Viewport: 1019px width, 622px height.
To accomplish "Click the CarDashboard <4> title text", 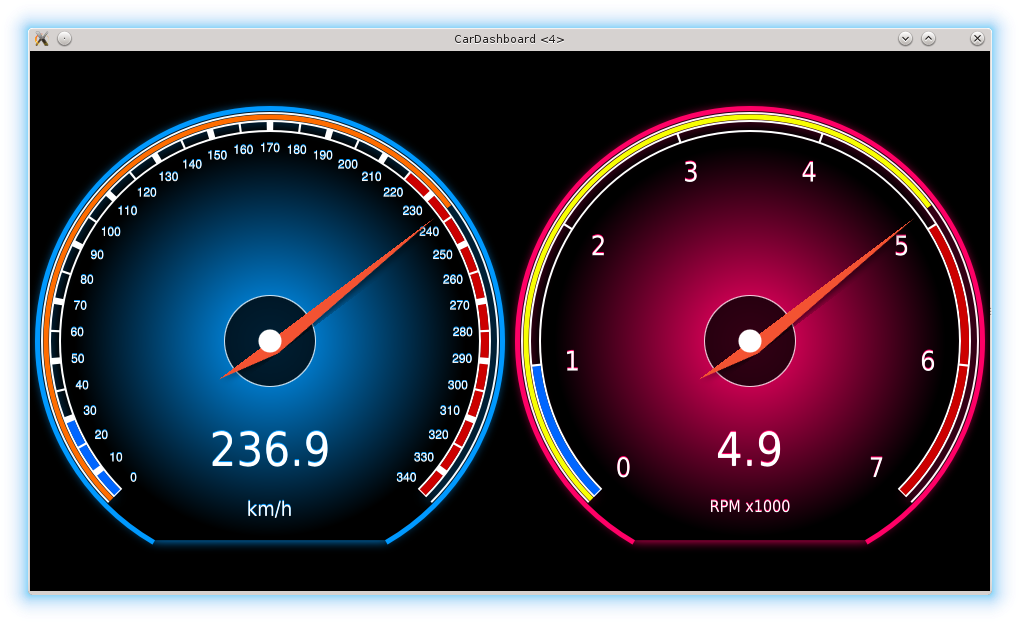I will (x=509, y=39).
